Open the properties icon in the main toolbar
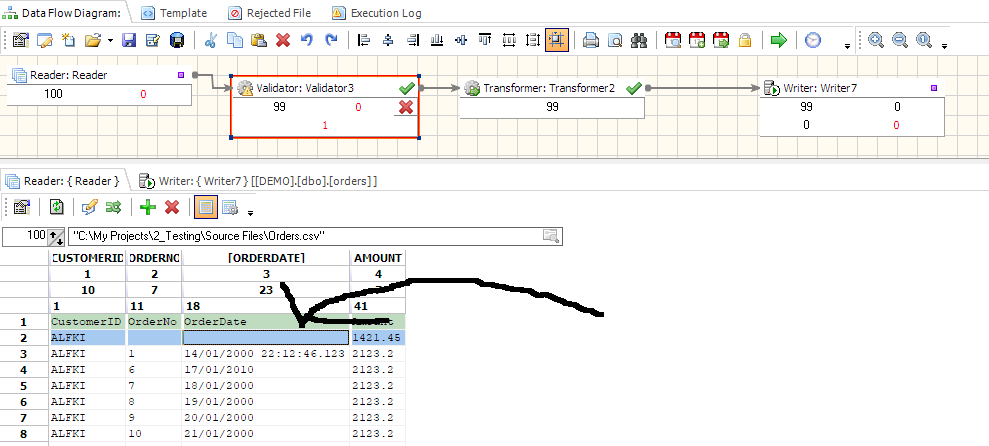The image size is (989, 446). (21, 40)
